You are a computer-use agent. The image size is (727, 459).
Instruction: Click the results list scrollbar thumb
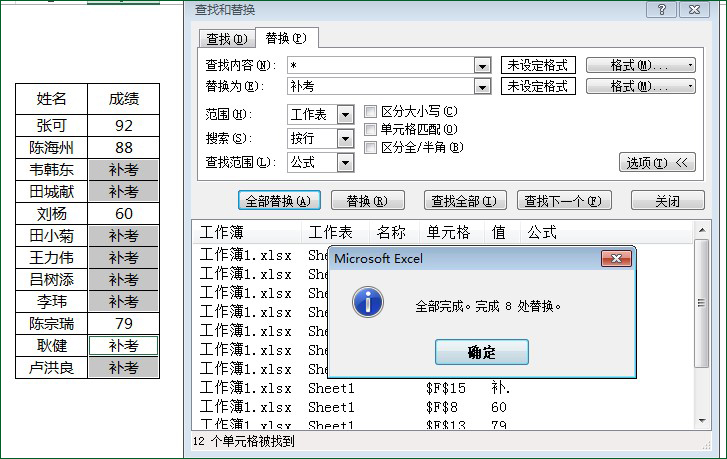701,303
